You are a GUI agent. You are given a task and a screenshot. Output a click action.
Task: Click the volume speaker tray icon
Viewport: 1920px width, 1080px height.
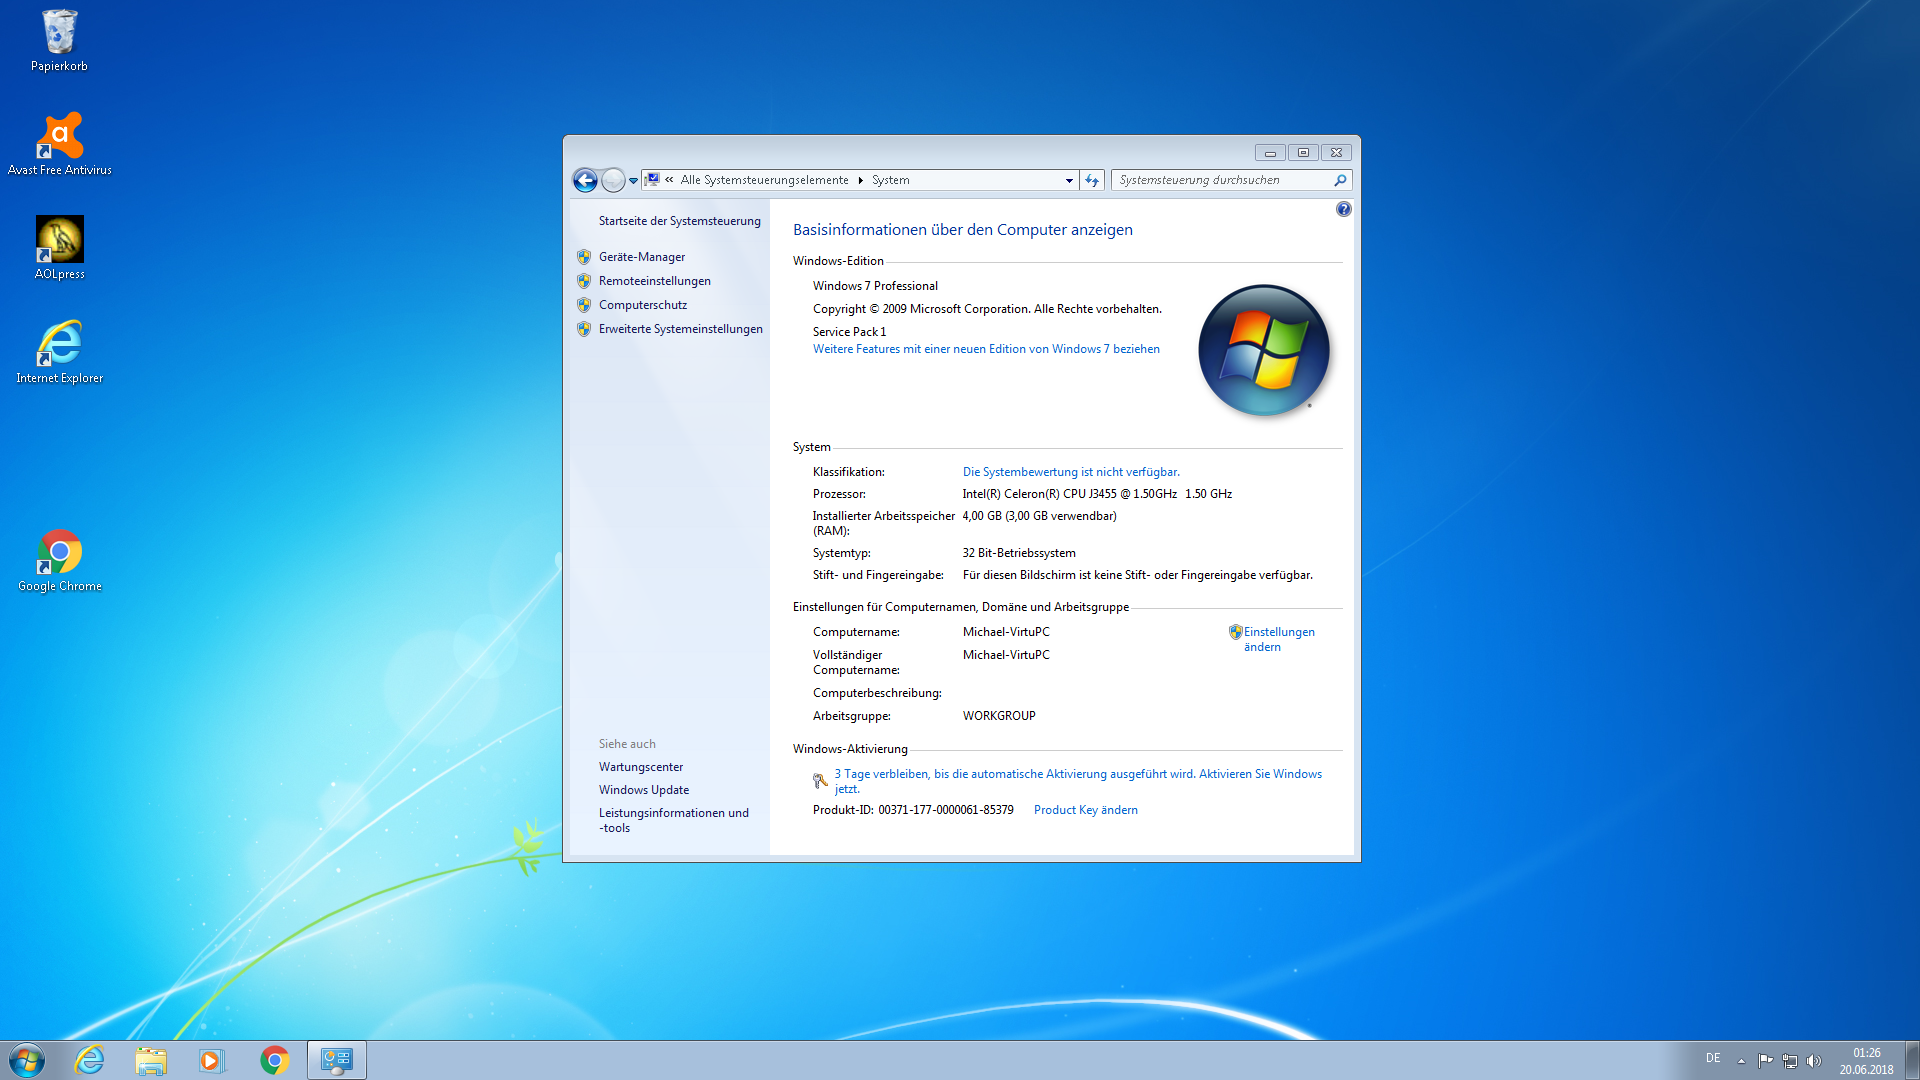[x=1814, y=1061]
